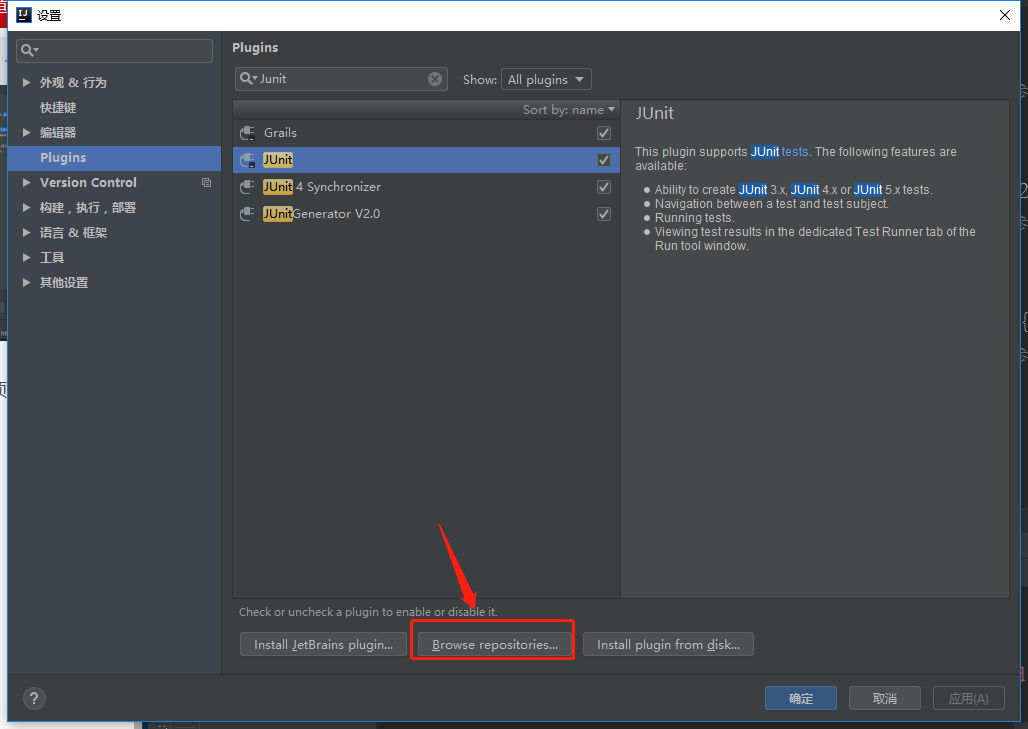Toggle the JUnitGenerator V2.0 checkbox
This screenshot has width=1028, height=729.
coord(604,214)
